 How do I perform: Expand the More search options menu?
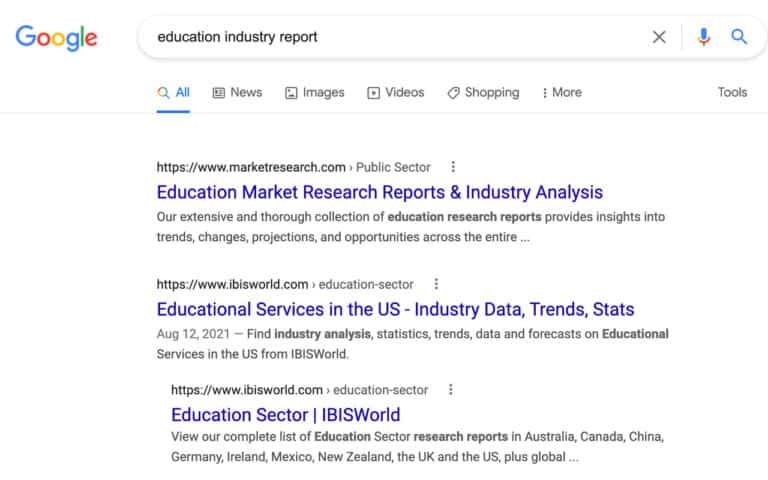coord(562,93)
